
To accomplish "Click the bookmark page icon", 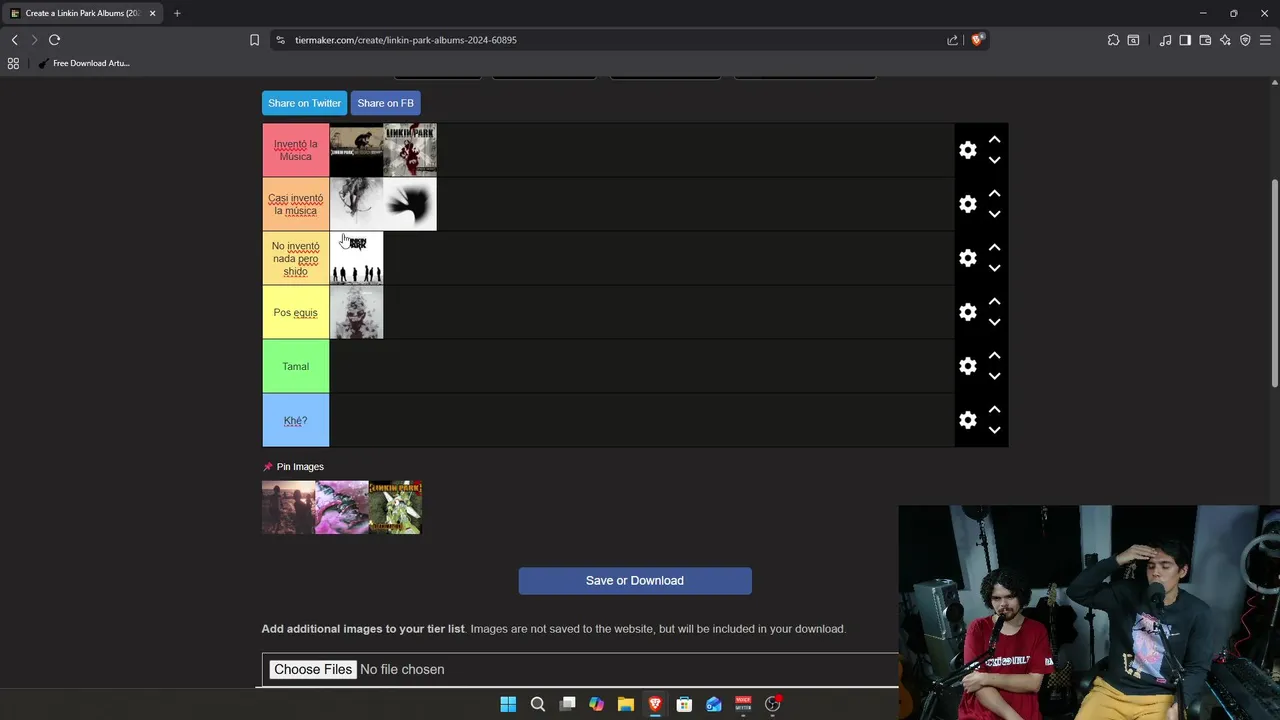I will (x=254, y=40).
